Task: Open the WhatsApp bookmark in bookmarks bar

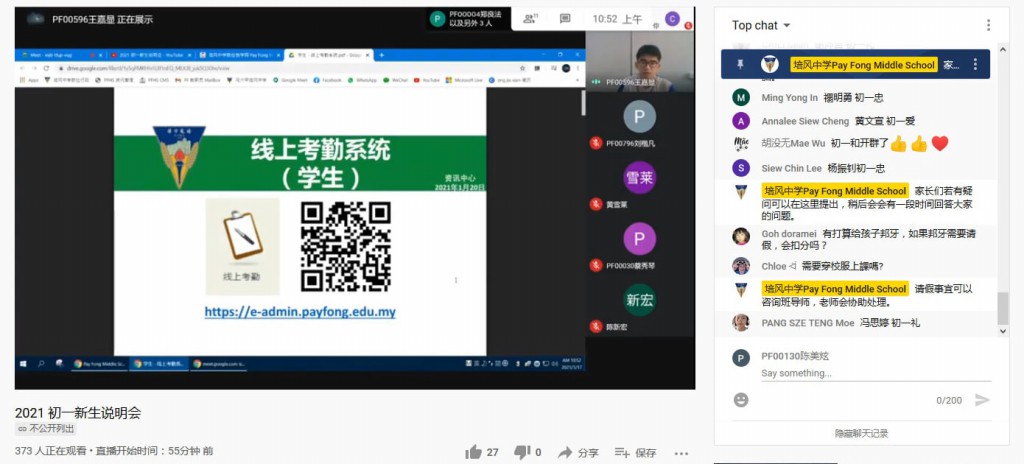Action: click(x=362, y=80)
